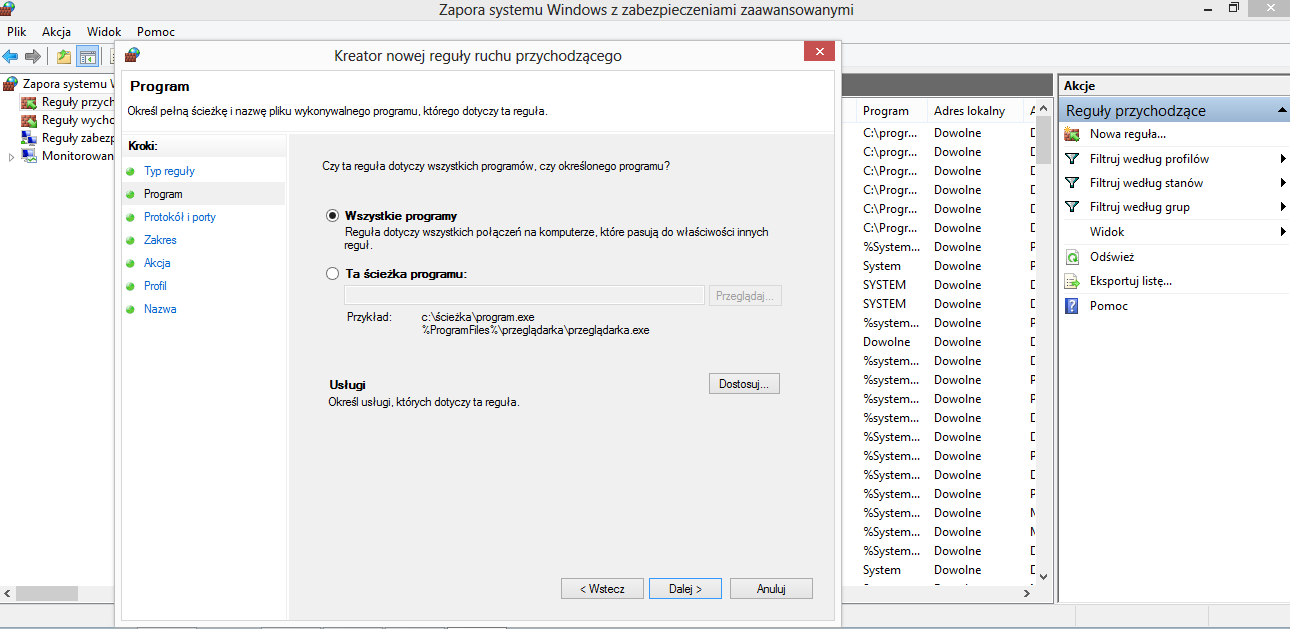Collapse the Reguły przychodzące actions header
The width and height of the screenshot is (1290, 629).
(1281, 110)
